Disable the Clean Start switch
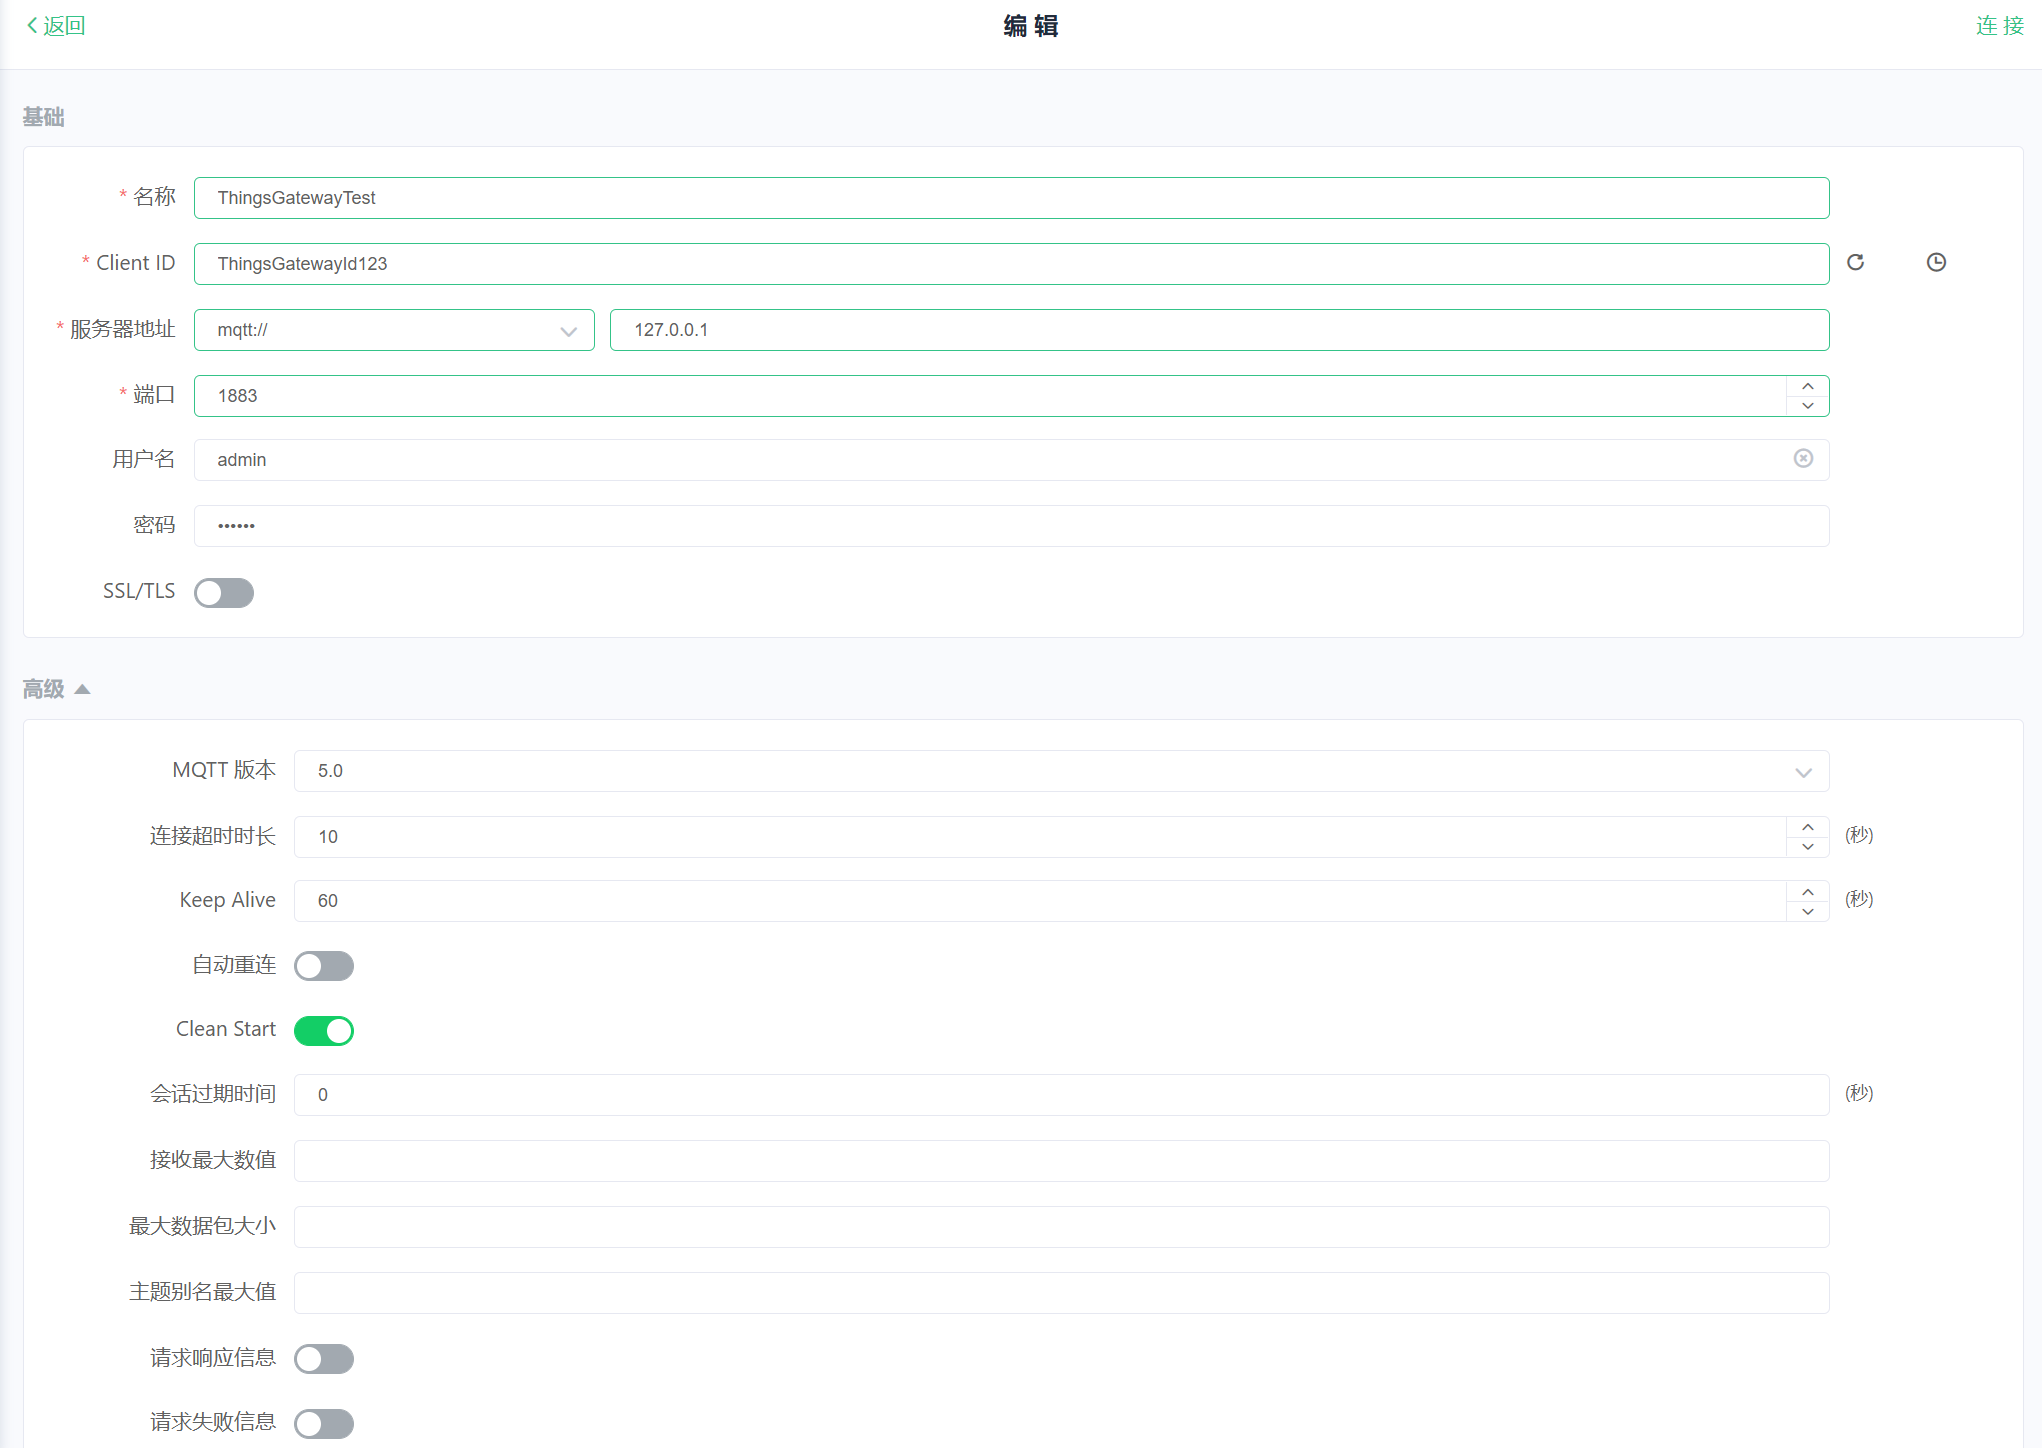Viewport: 2042px width, 1448px height. pyautogui.click(x=324, y=1031)
